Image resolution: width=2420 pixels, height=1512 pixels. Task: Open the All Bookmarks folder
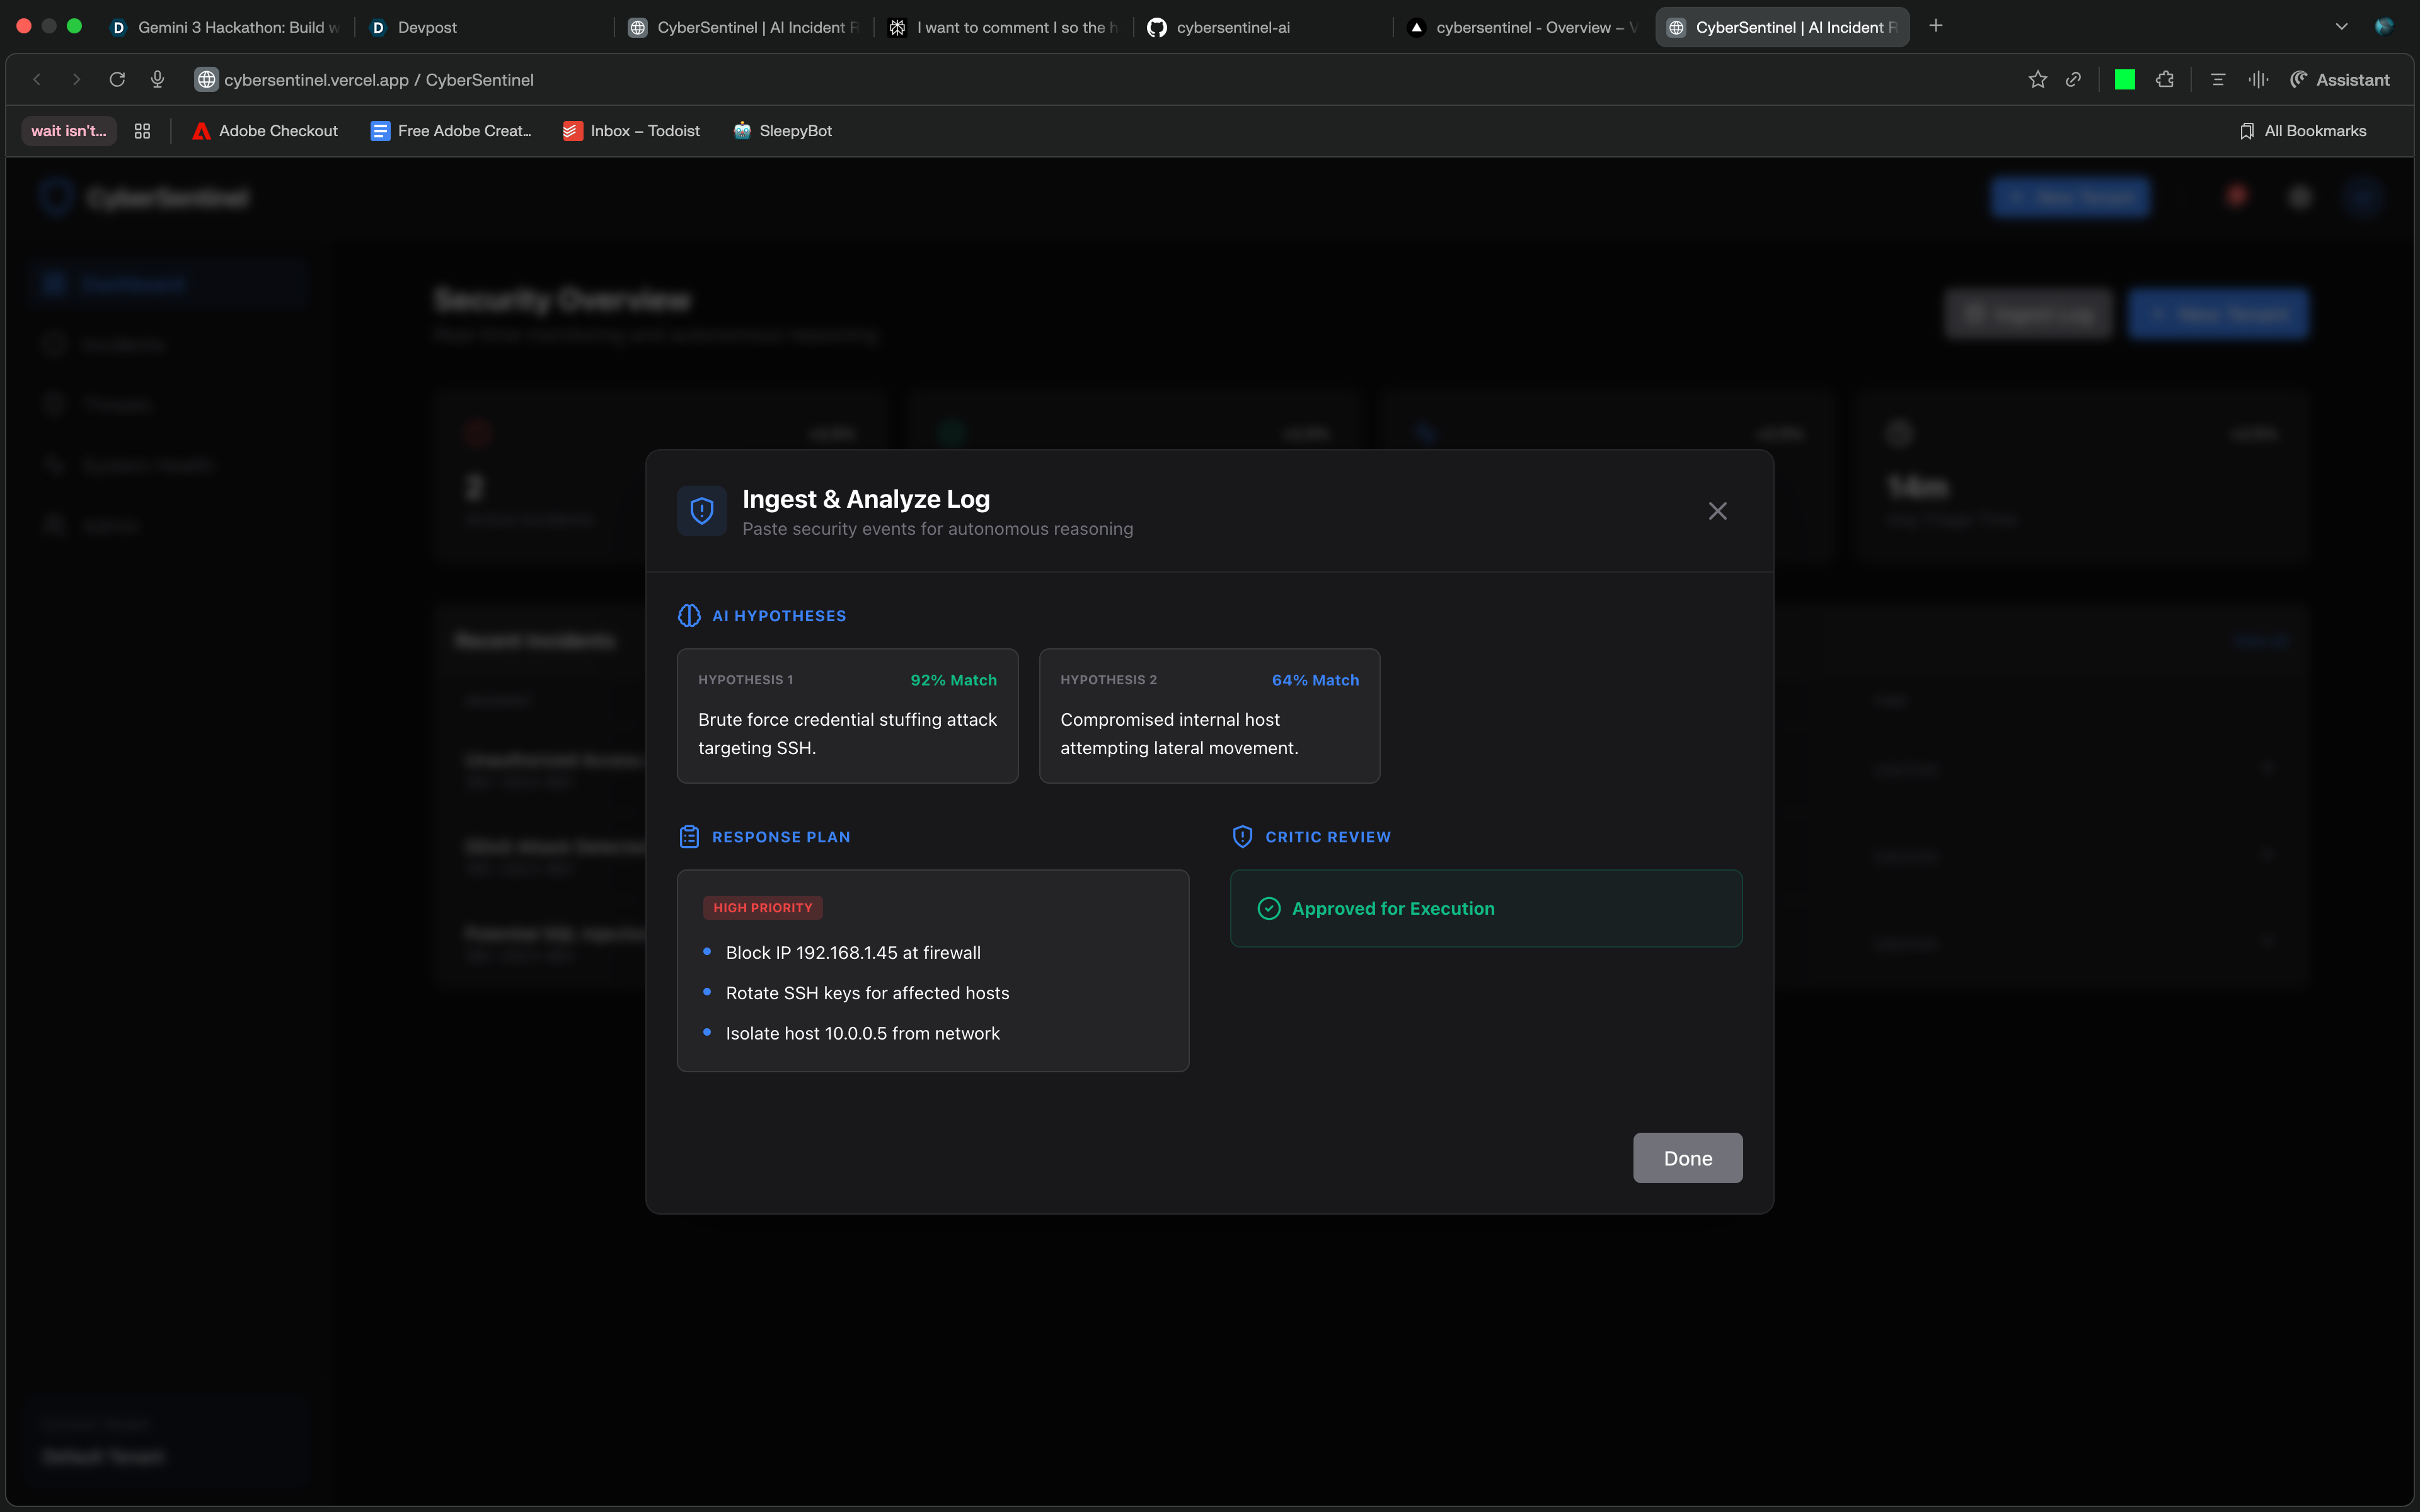tap(2303, 131)
